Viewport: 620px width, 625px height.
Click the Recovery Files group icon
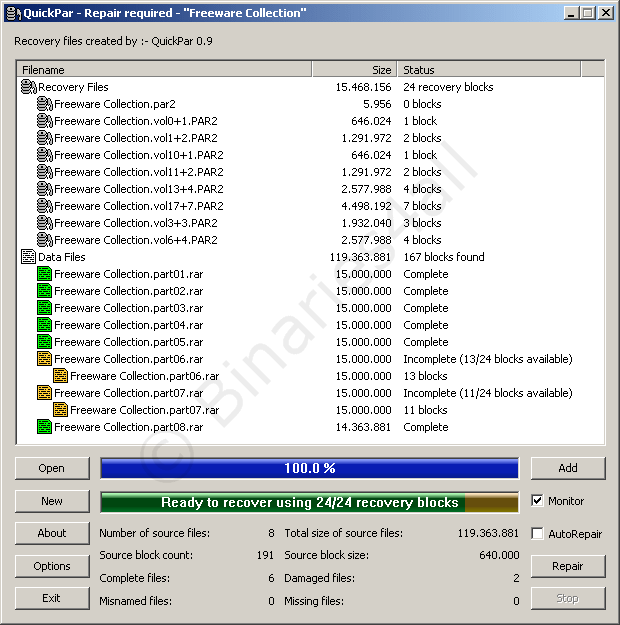pyautogui.click(x=28, y=86)
